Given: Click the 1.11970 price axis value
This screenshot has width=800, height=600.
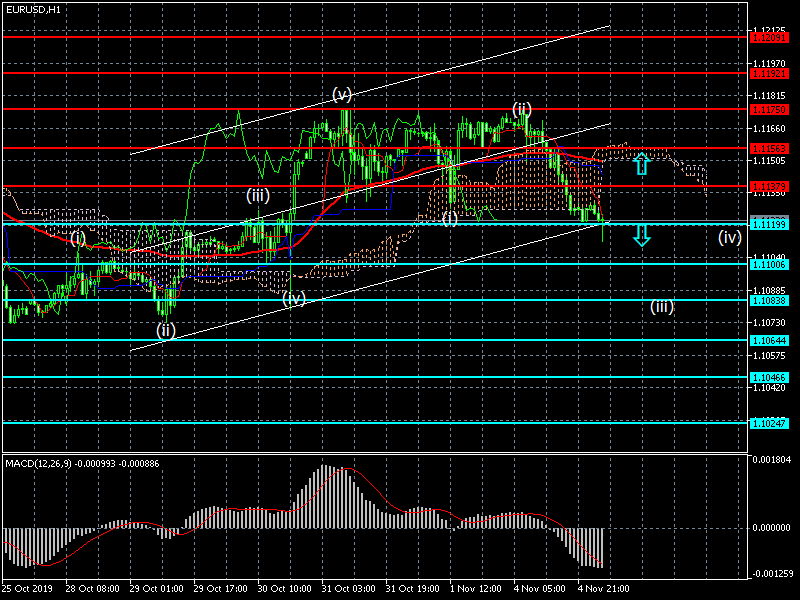Looking at the screenshot, I should pos(769,64).
